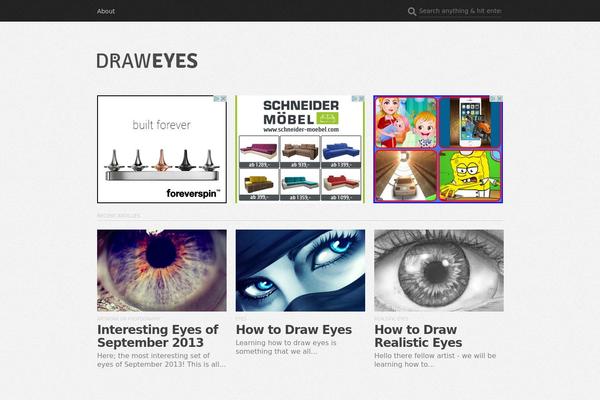
Task: Open the About page link
Action: tap(106, 11)
